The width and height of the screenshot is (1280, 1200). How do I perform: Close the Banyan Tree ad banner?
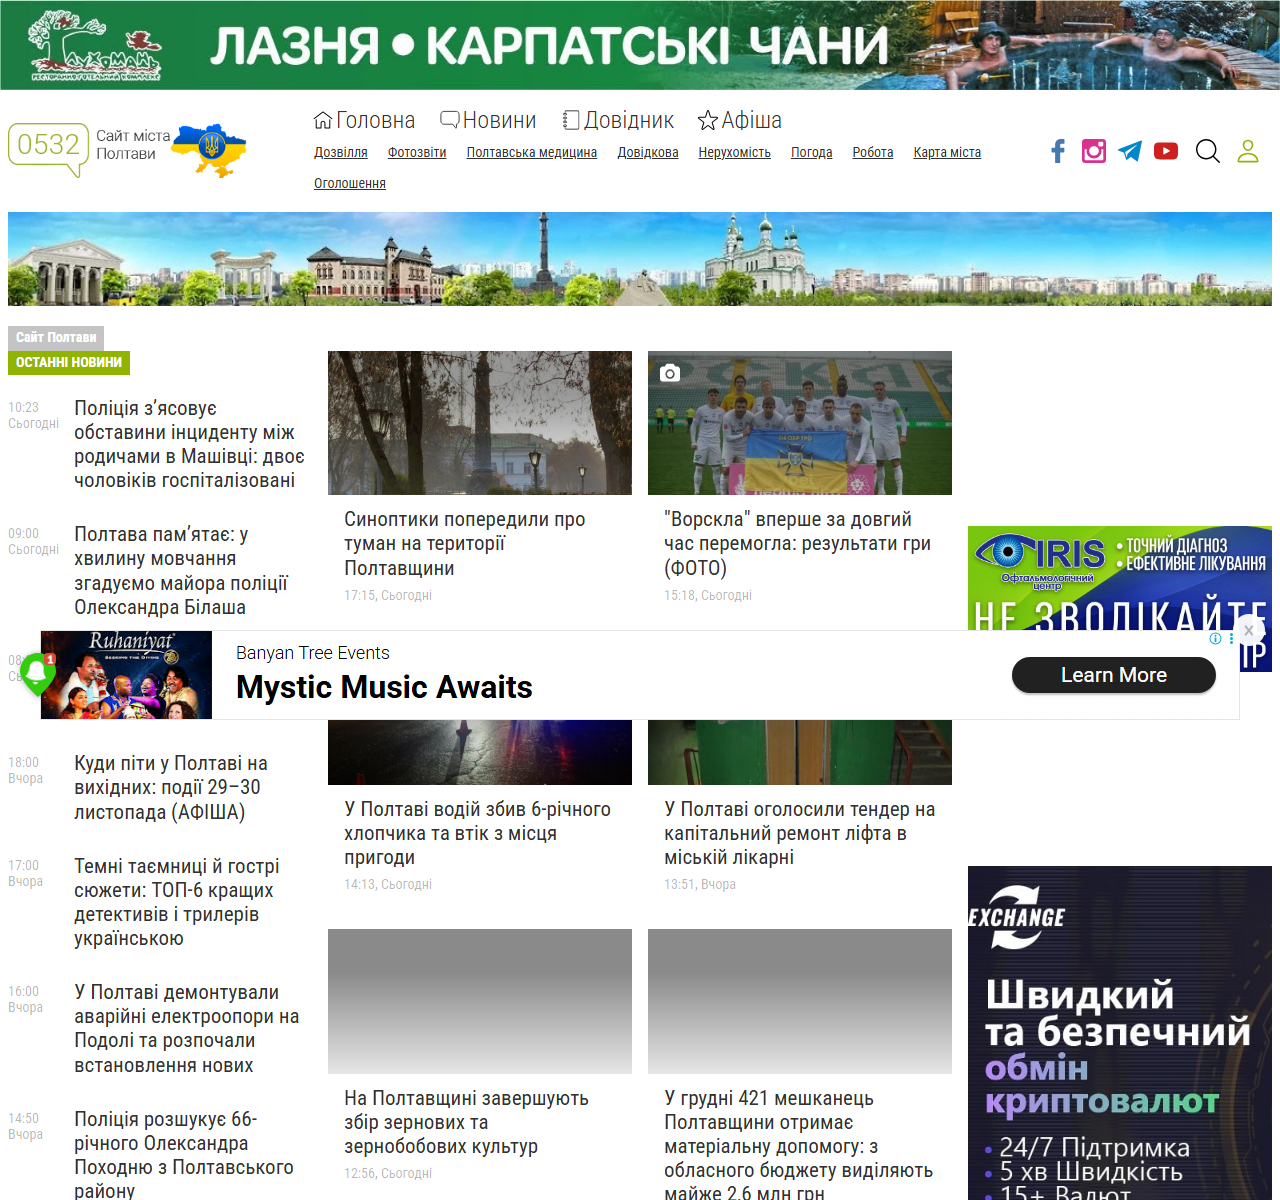(1248, 631)
